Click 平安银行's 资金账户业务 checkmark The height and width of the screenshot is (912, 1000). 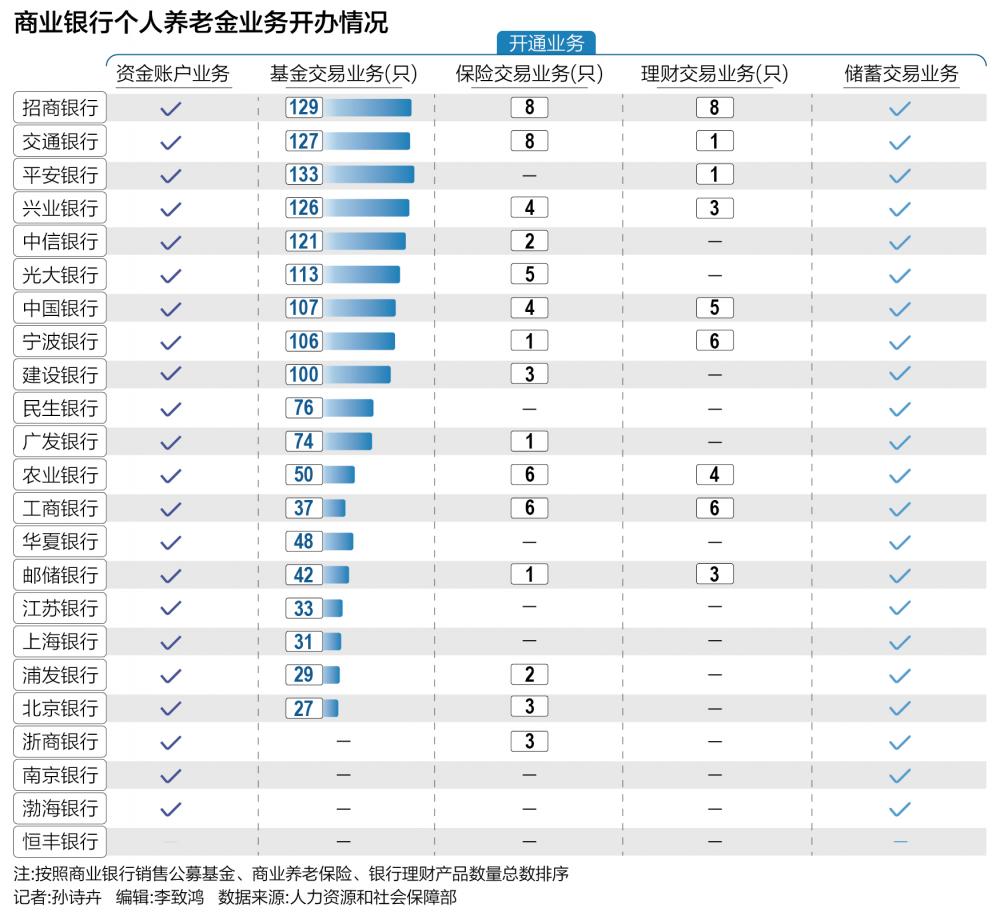(x=171, y=175)
